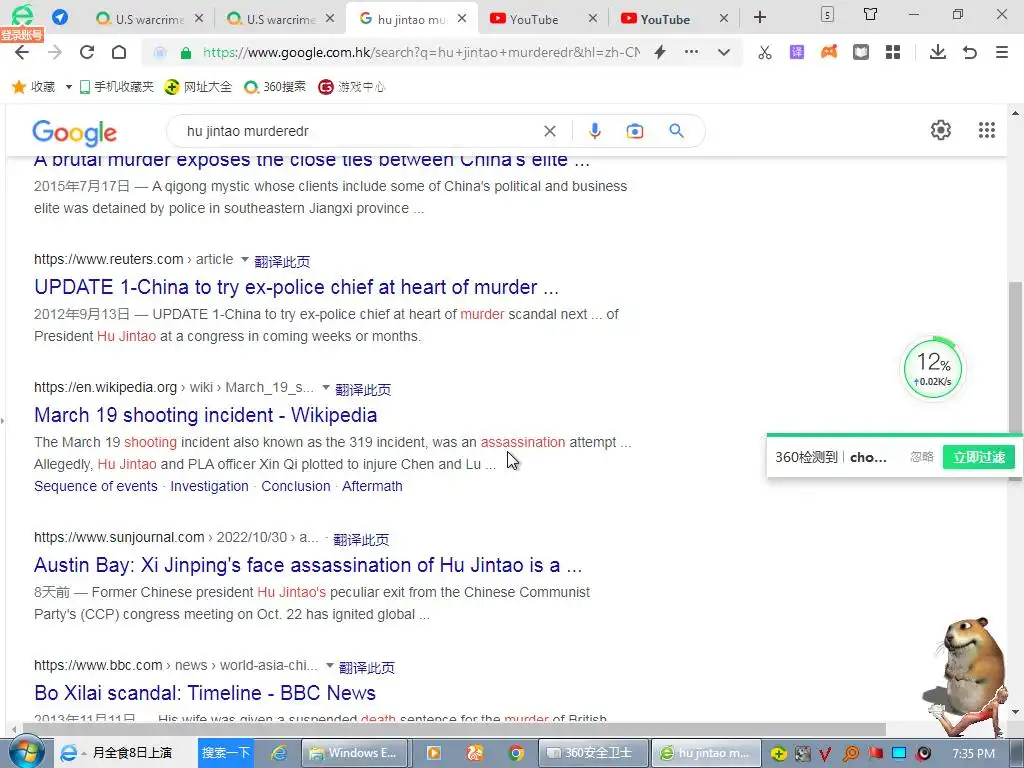Open the browser downloads icon
The height and width of the screenshot is (768, 1024).
click(938, 52)
